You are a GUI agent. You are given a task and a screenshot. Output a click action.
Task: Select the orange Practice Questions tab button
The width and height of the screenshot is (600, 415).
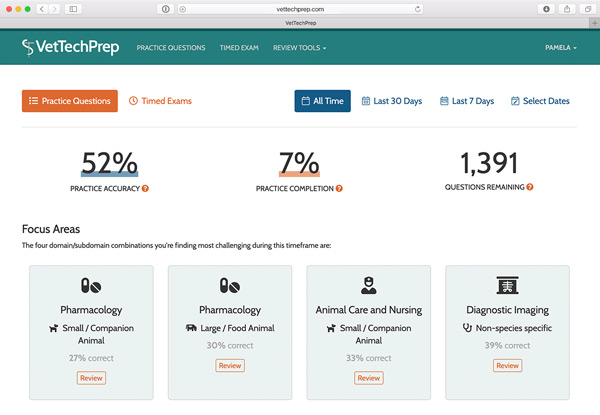pyautogui.click(x=70, y=101)
